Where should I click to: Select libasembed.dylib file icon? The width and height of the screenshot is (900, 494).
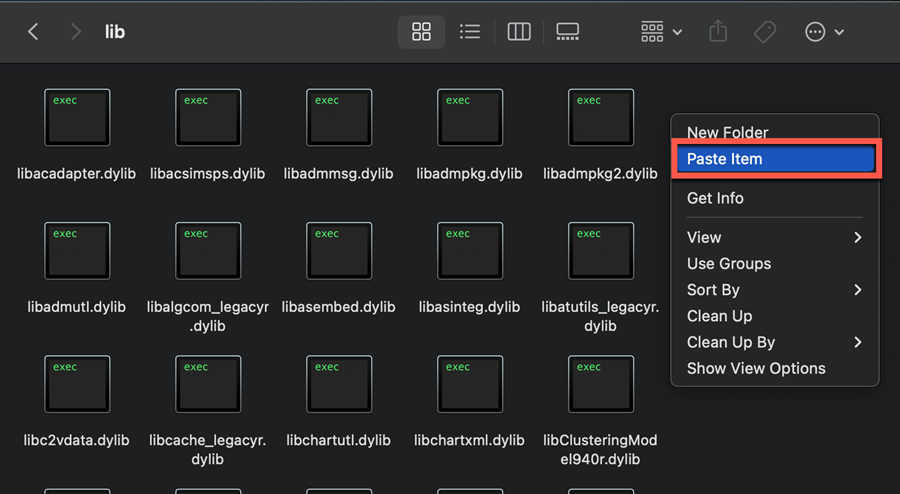click(339, 251)
